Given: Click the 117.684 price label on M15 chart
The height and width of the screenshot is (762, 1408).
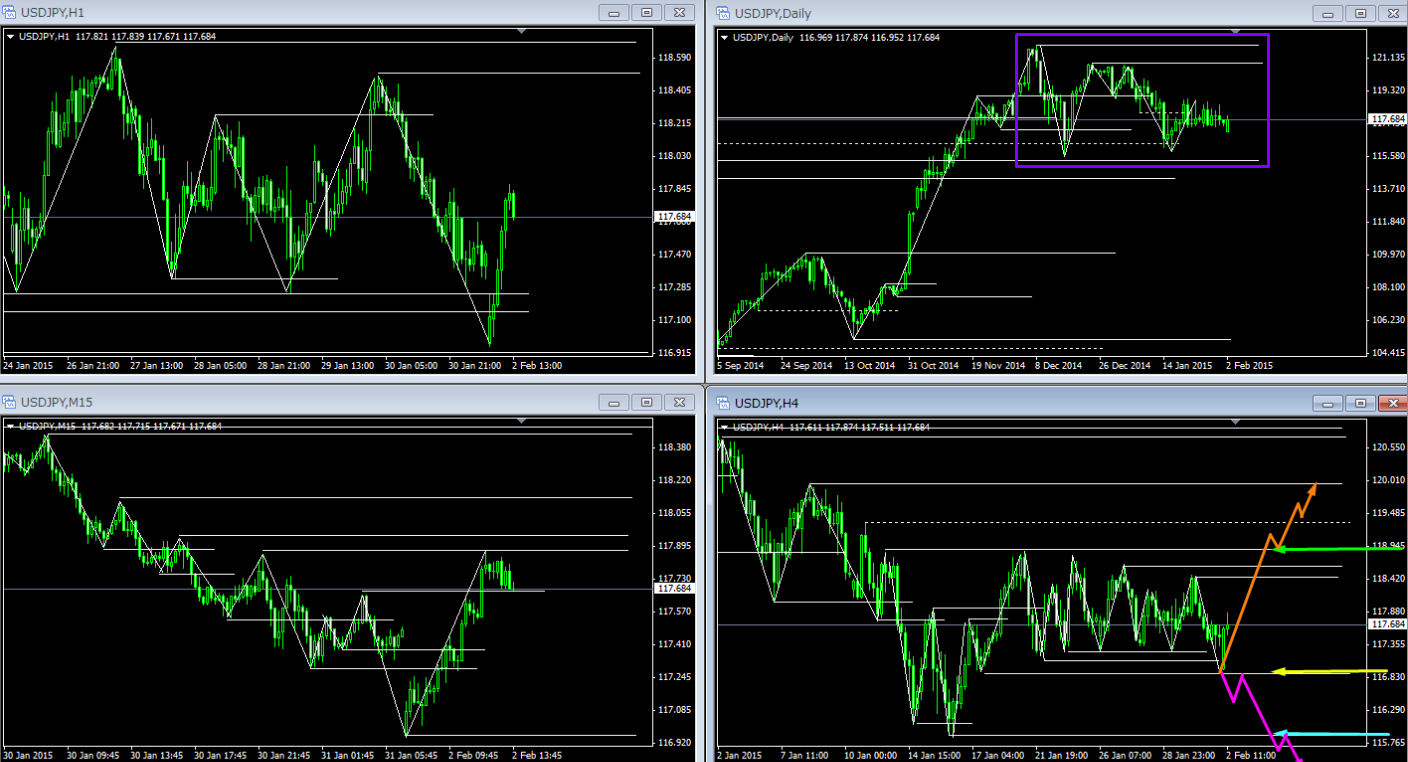Looking at the screenshot, I should (674, 589).
